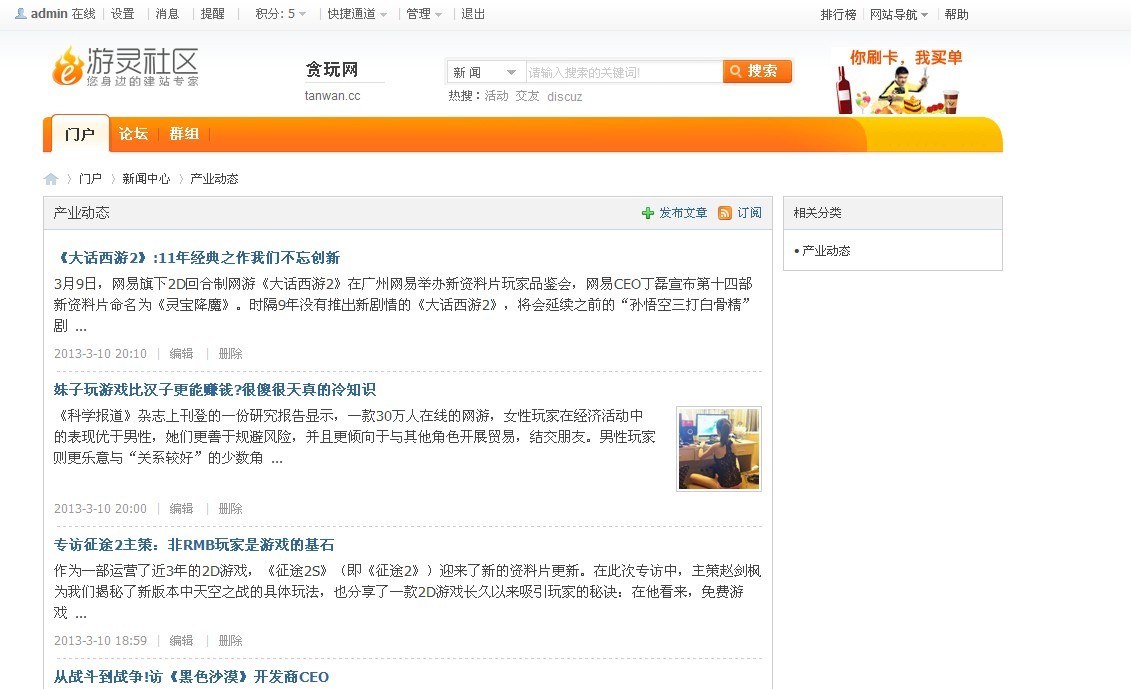Click the home icon in breadcrumb

(50, 179)
